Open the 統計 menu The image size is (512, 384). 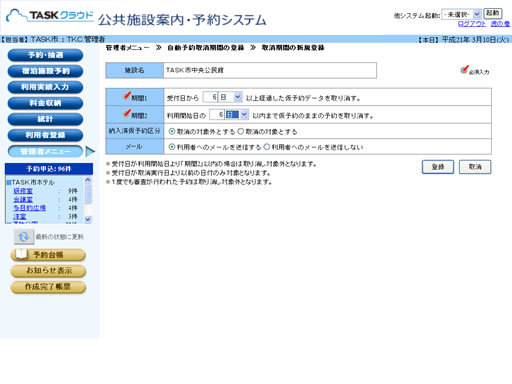(45, 119)
